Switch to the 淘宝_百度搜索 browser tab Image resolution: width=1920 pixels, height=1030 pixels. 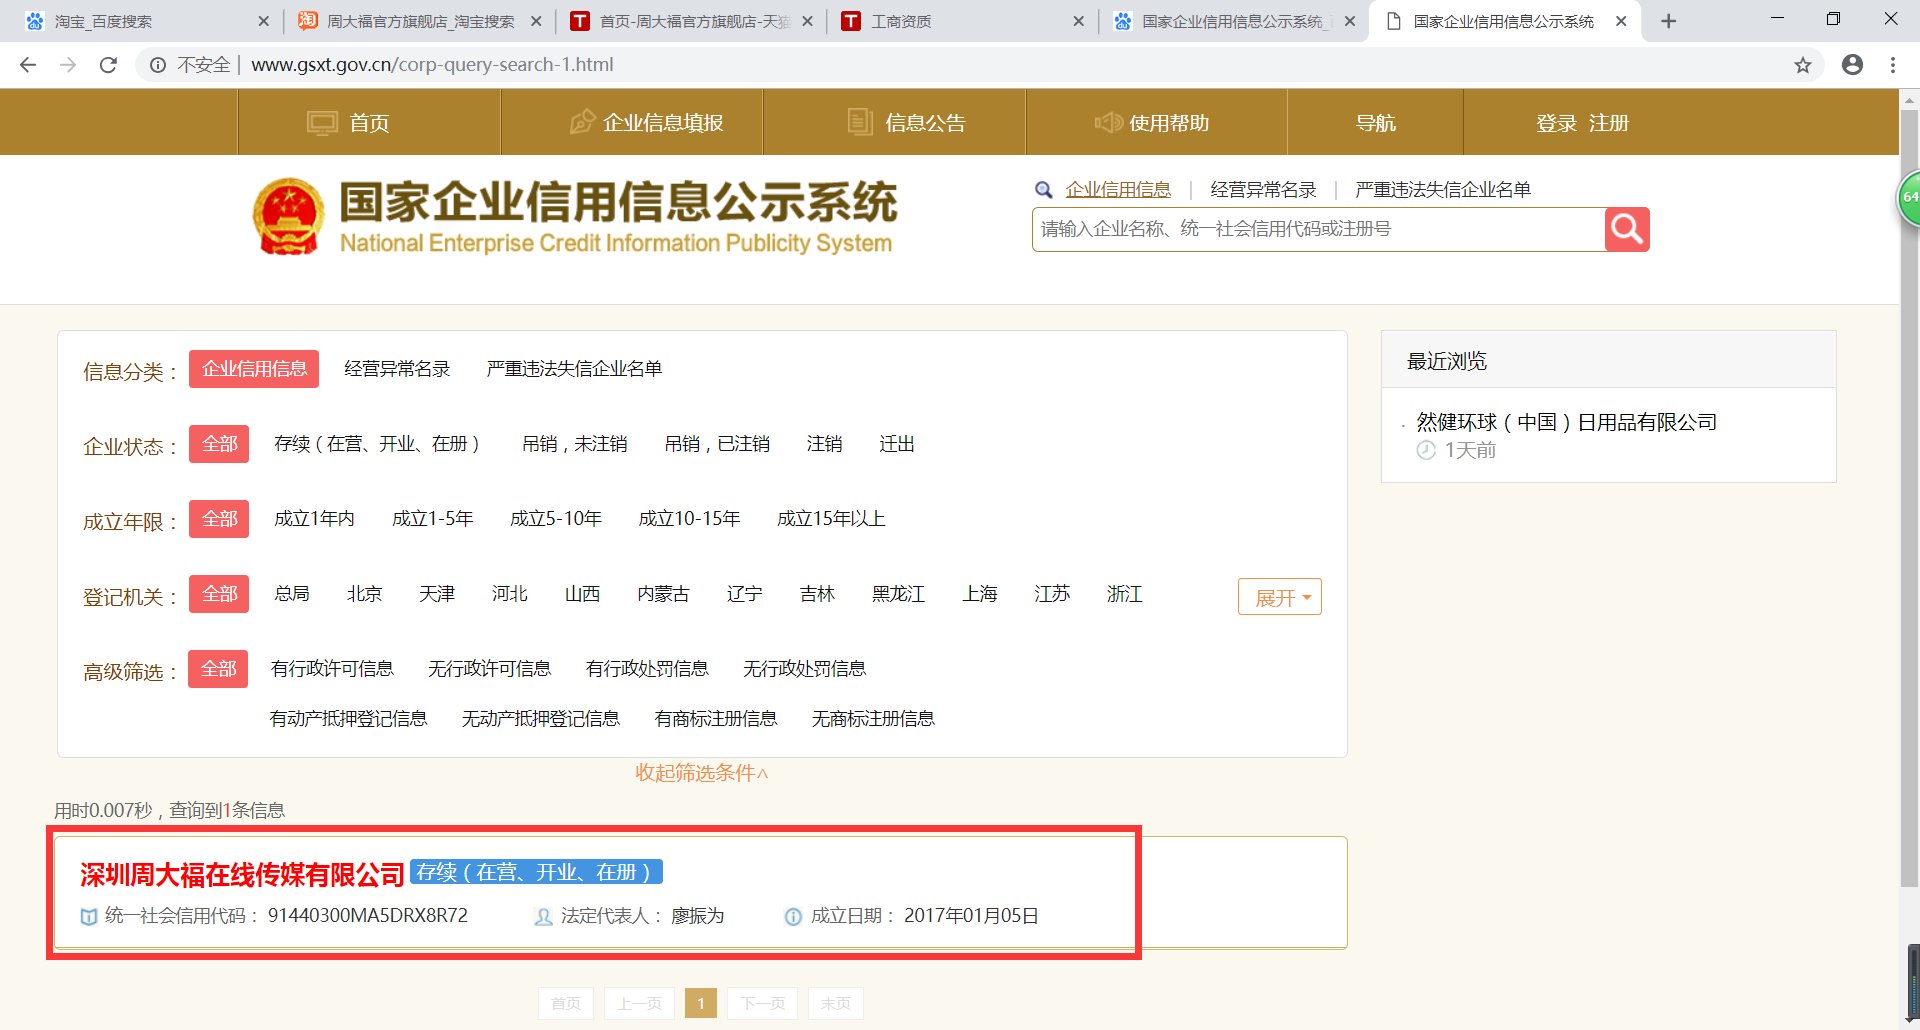(140, 20)
